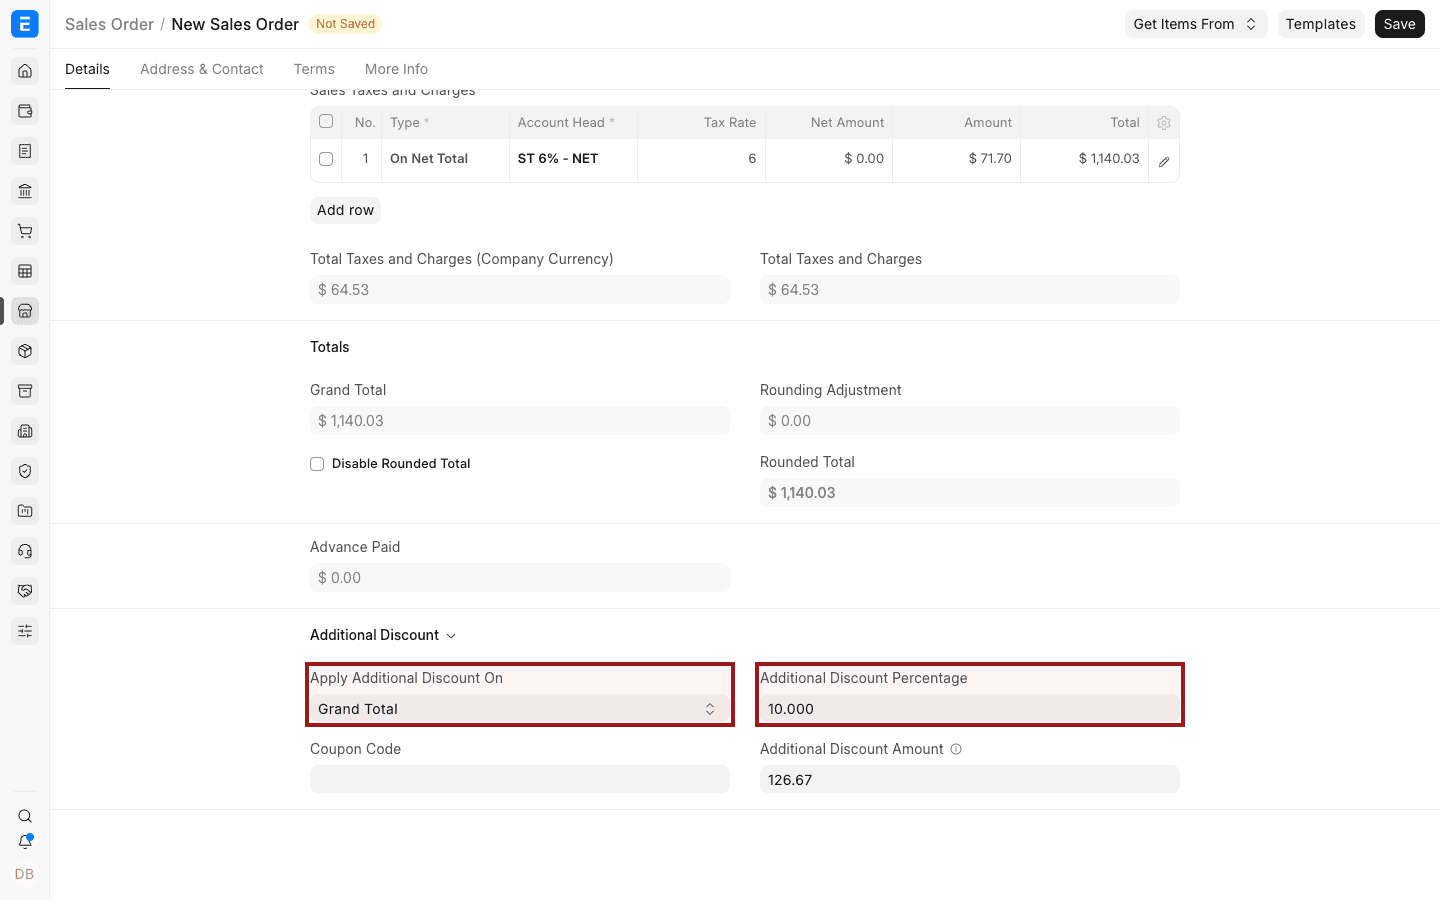Viewport: 1440px width, 900px height.
Task: Select the Details tab
Action: click(x=87, y=69)
